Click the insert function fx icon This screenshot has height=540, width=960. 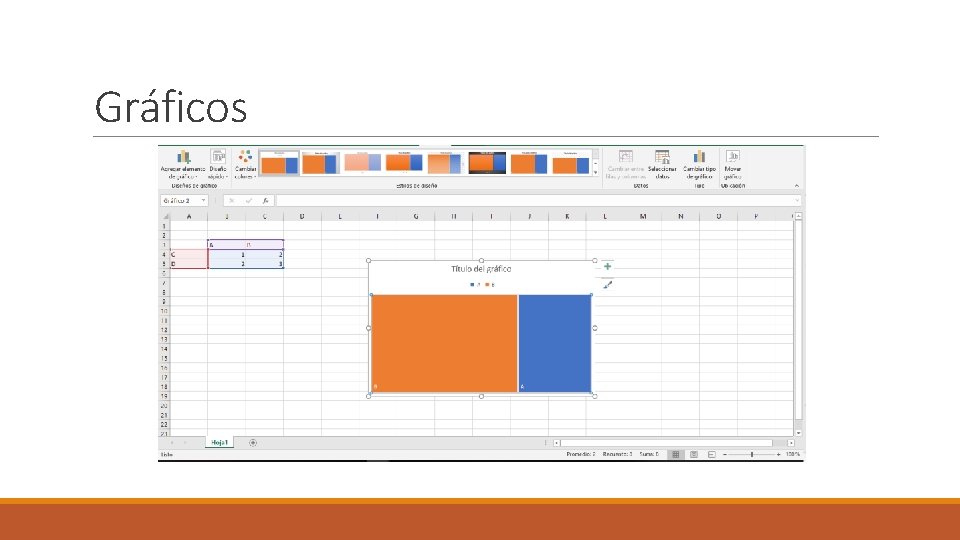pyautogui.click(x=265, y=201)
